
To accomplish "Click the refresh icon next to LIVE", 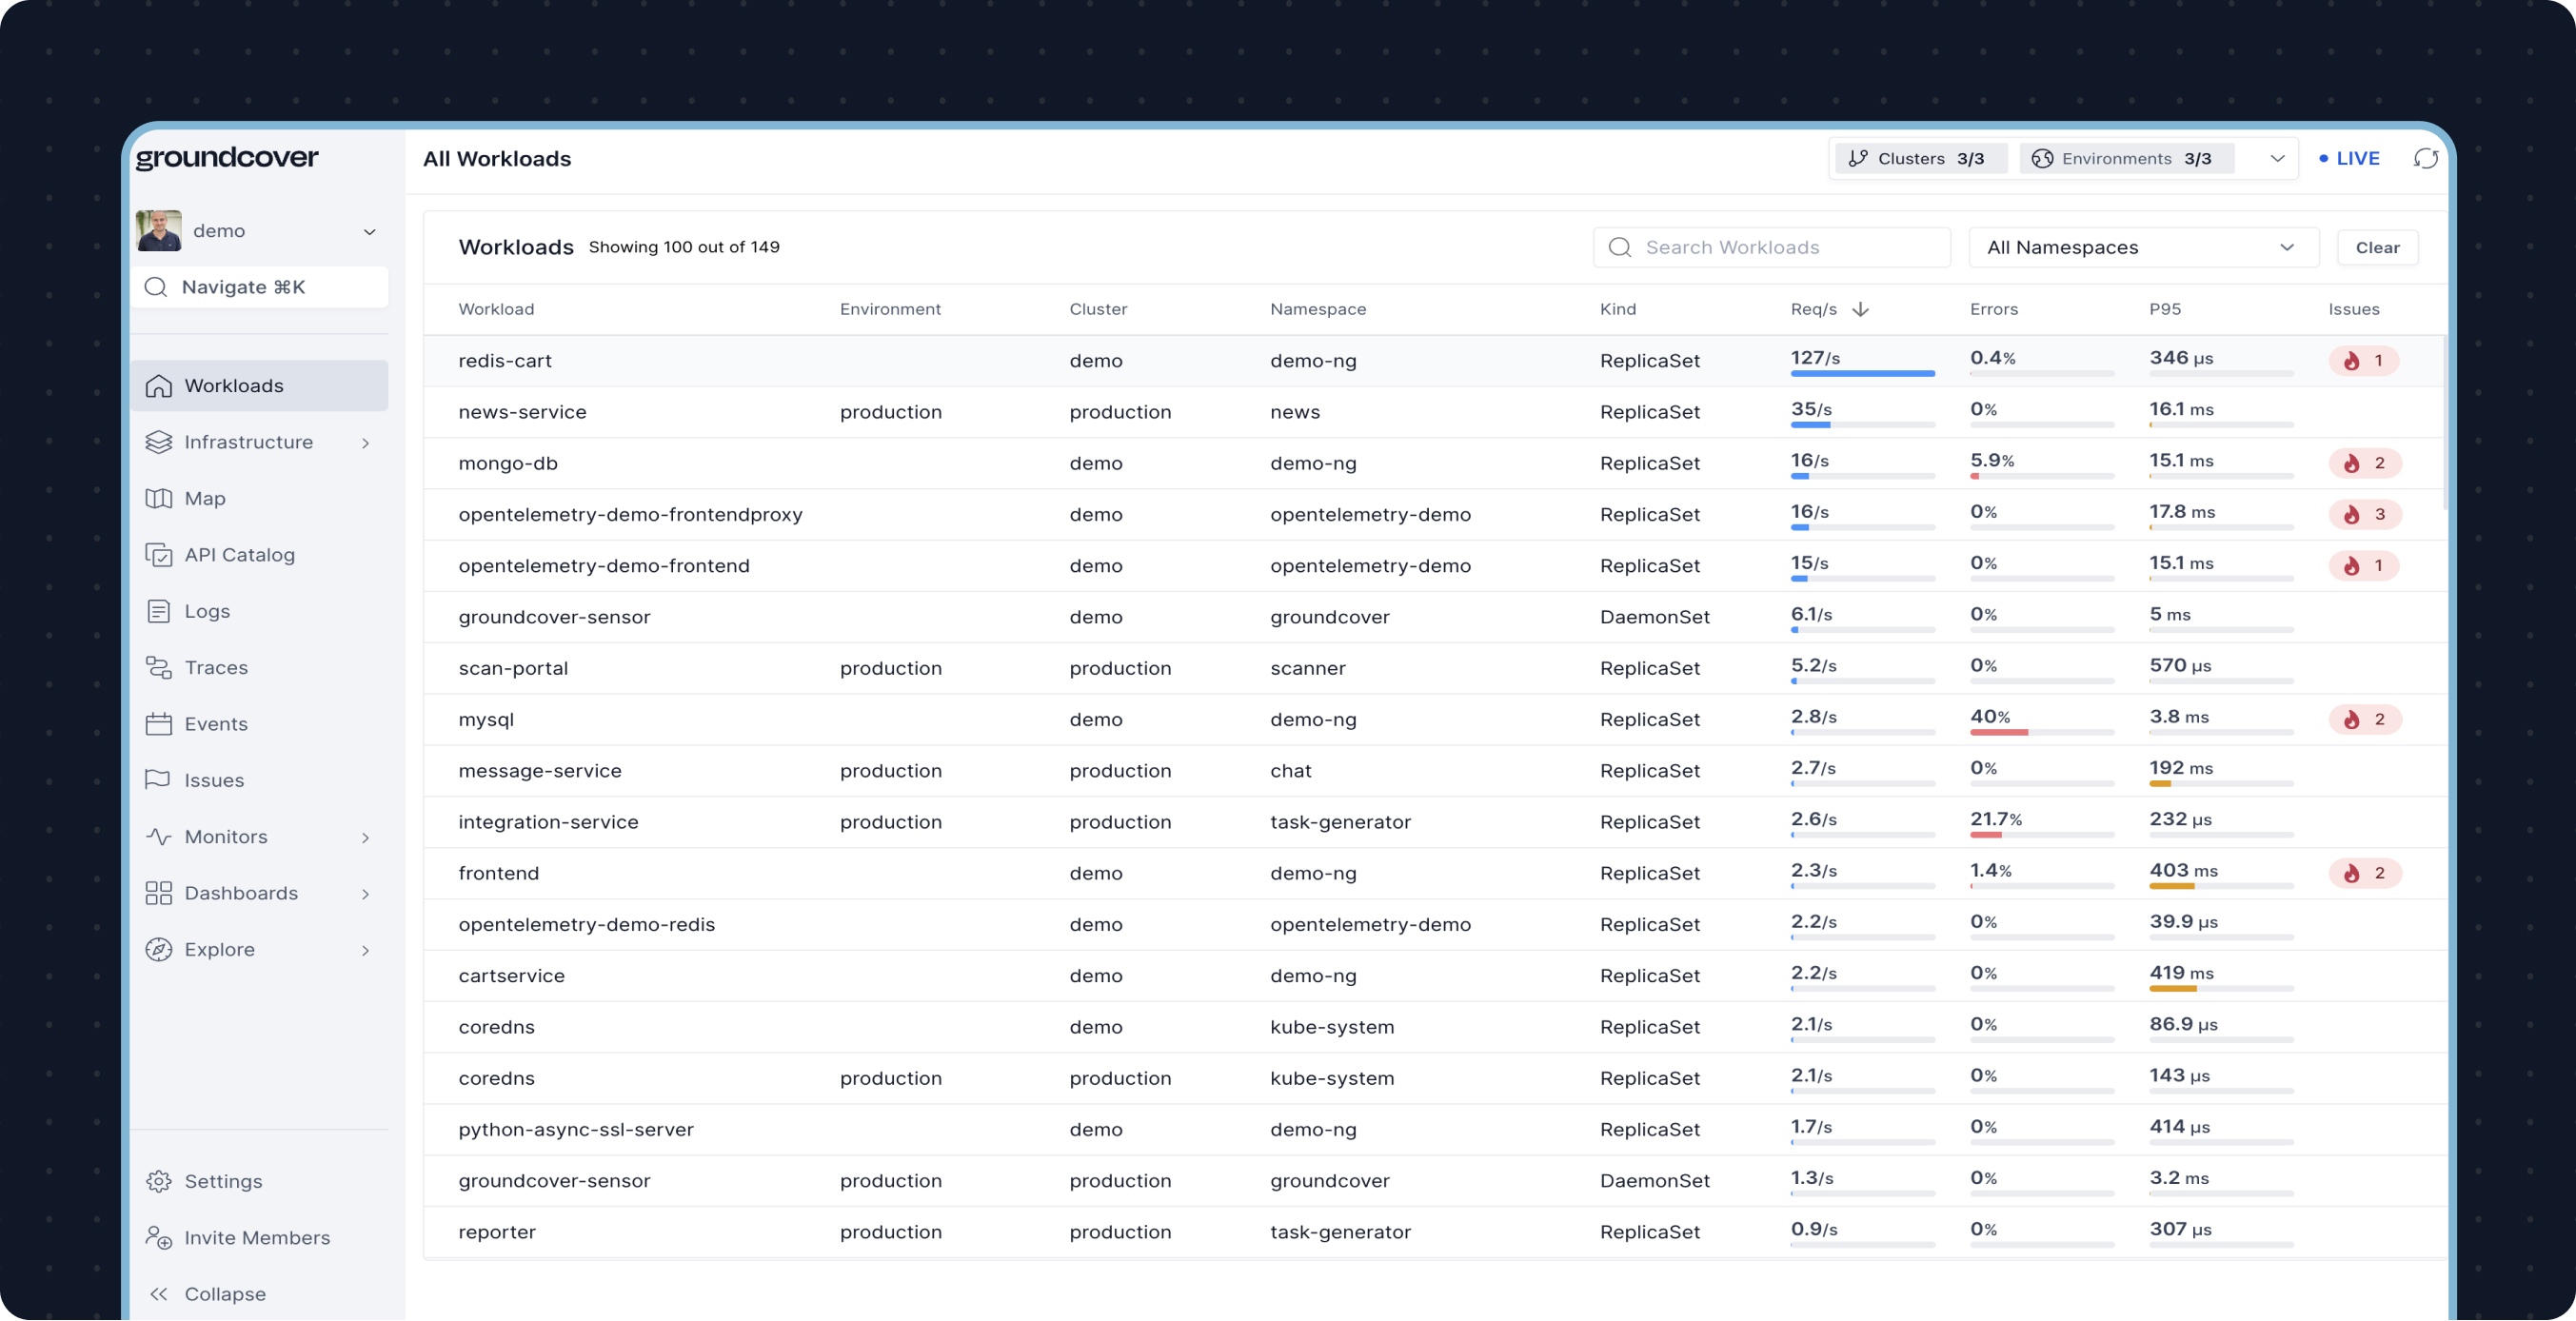I will [2425, 159].
